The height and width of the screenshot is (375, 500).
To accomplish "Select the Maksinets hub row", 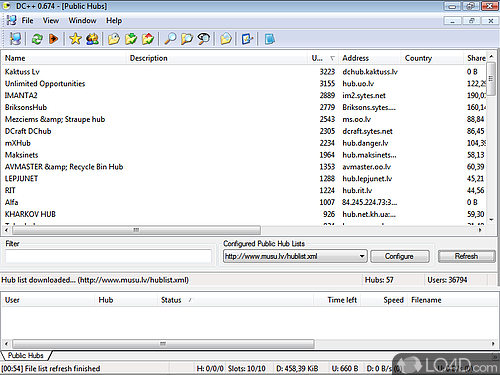I will coord(244,155).
